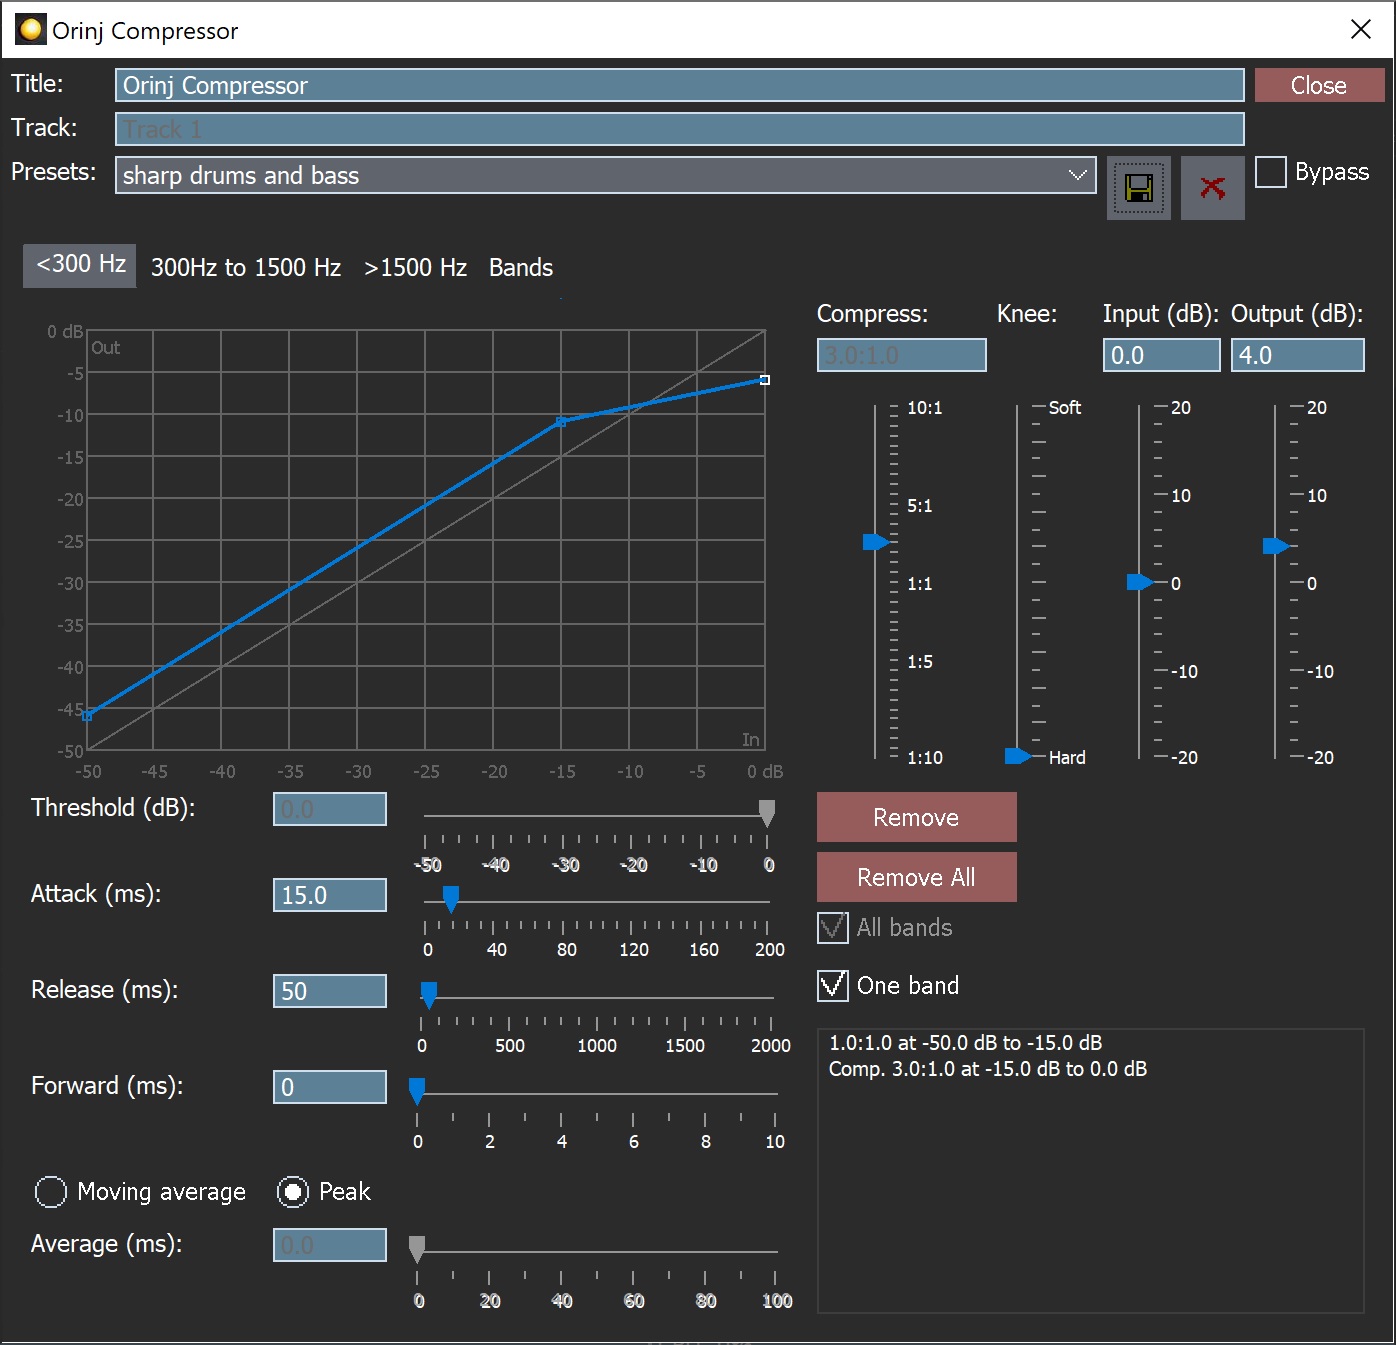Select the Peak radio button
Image resolution: width=1396 pixels, height=1345 pixels.
coord(293,1192)
